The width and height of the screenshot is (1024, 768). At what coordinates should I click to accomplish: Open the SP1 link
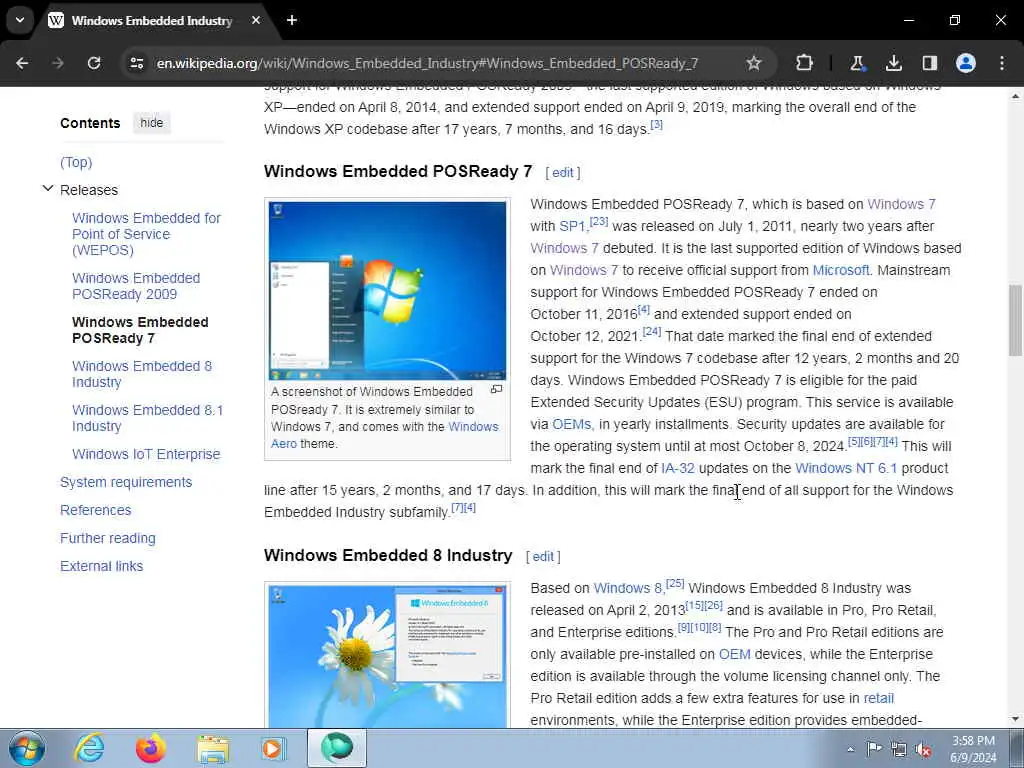click(572, 227)
